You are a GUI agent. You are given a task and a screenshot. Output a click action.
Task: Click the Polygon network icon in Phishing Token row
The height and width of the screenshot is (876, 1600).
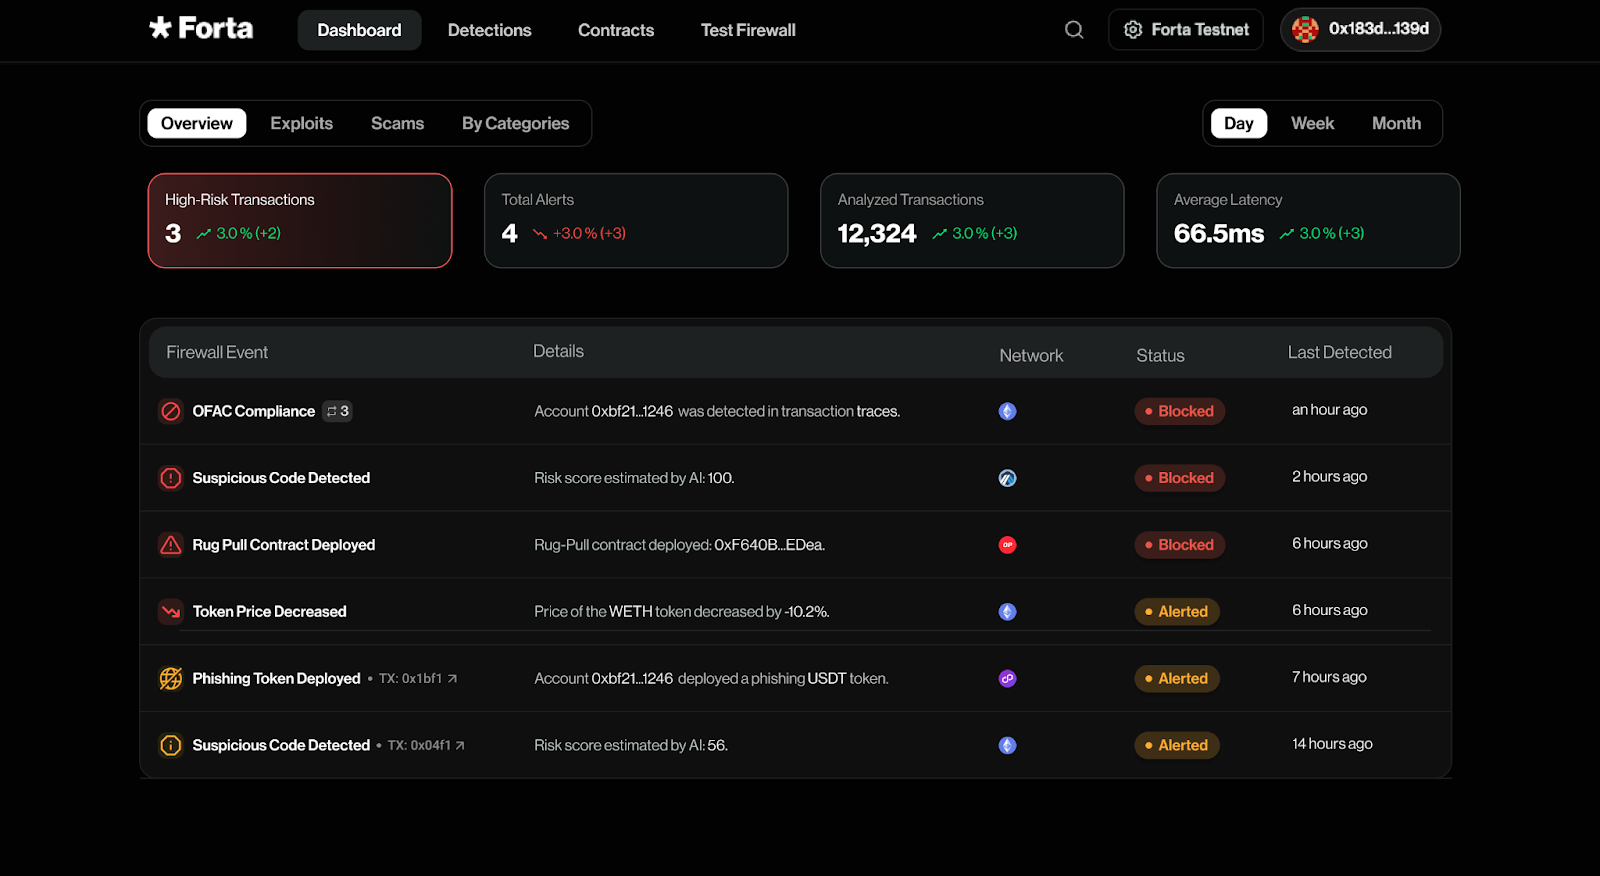[x=1007, y=678]
